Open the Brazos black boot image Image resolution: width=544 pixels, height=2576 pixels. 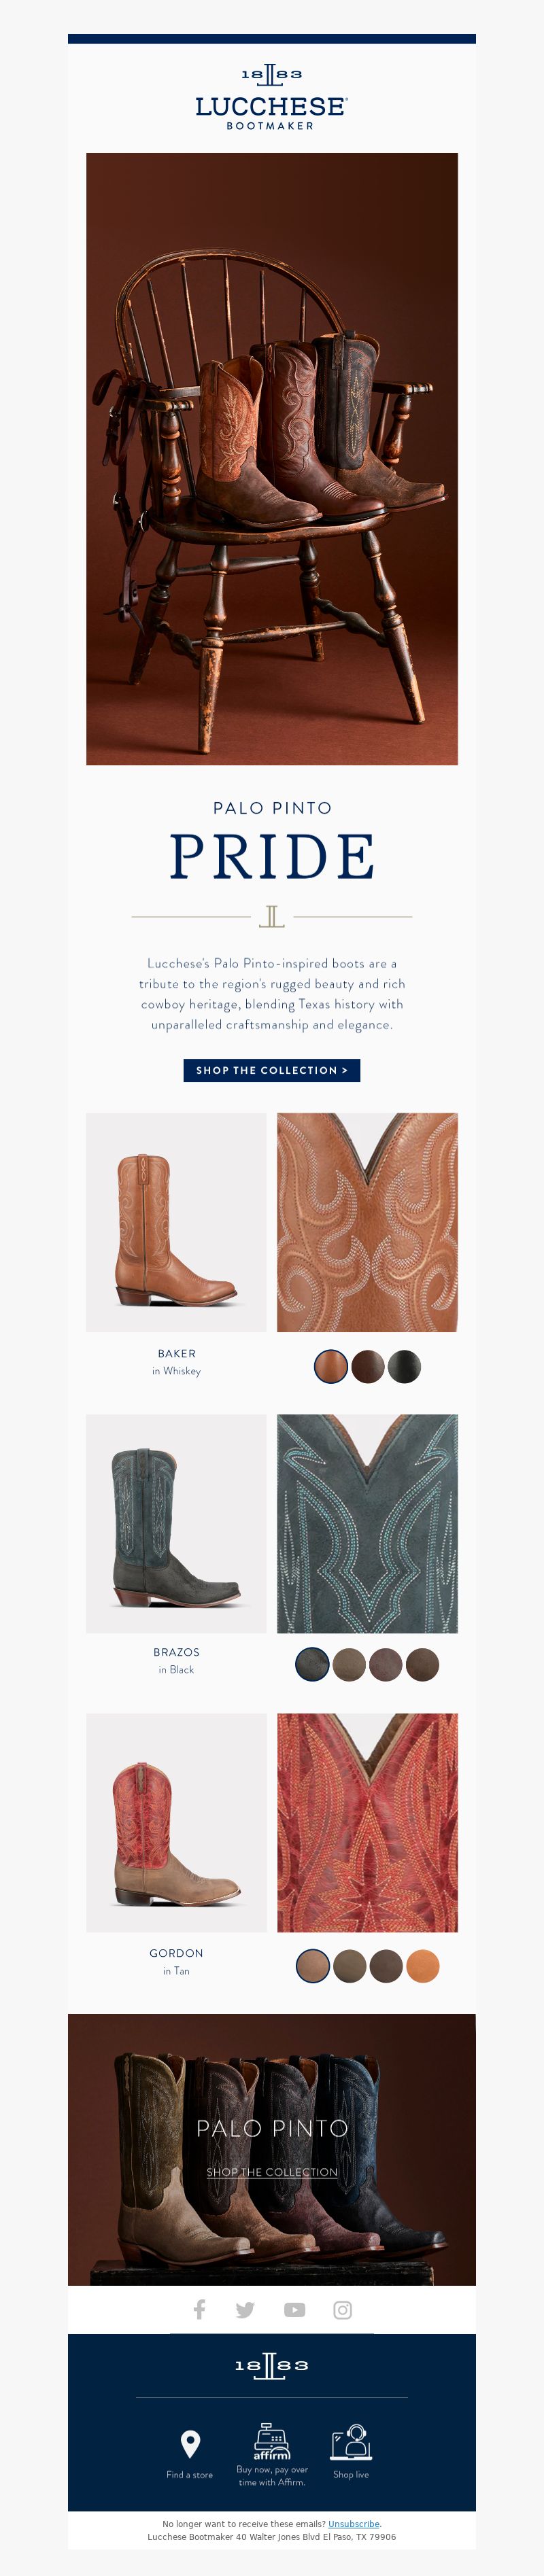tap(176, 1523)
